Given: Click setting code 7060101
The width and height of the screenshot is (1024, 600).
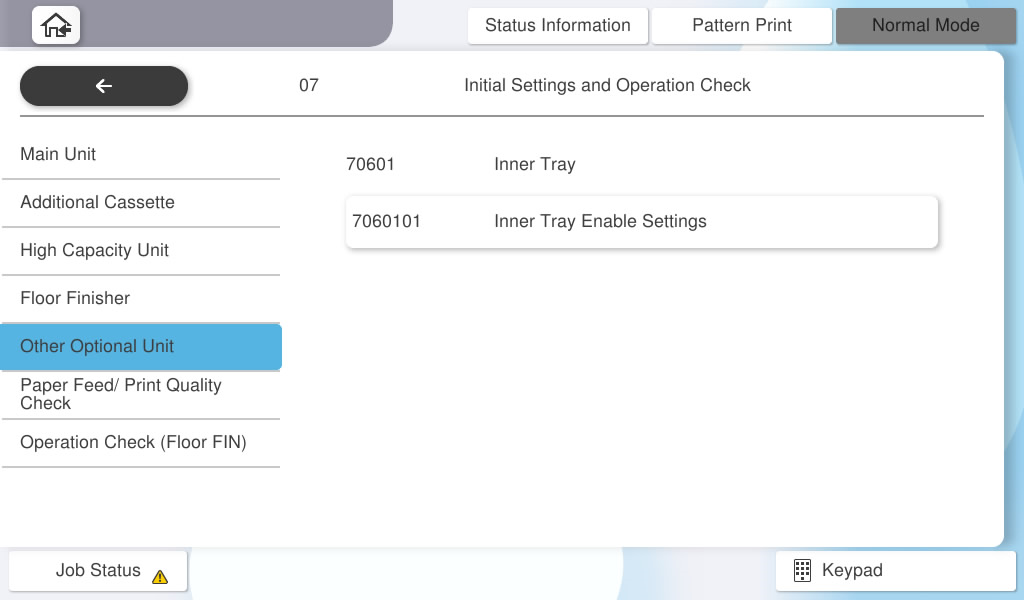Looking at the screenshot, I should pos(387,222).
